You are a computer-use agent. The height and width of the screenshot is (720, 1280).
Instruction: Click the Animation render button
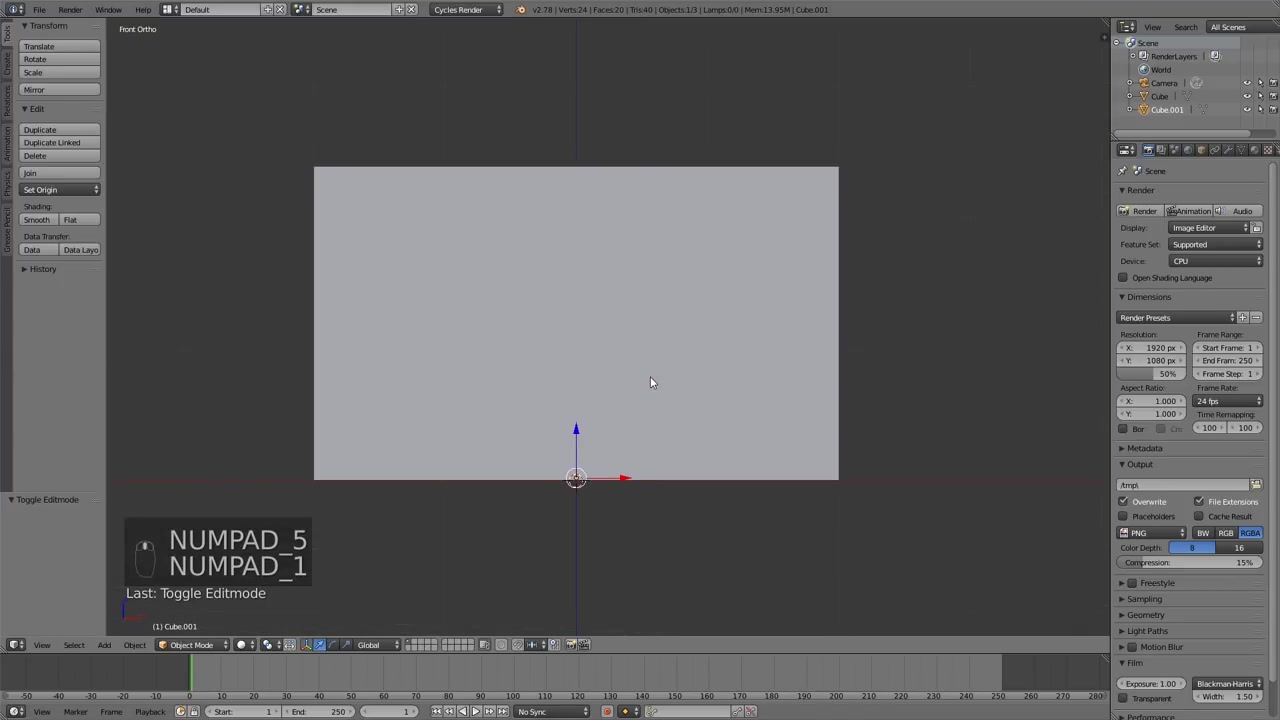pyautogui.click(x=1189, y=211)
